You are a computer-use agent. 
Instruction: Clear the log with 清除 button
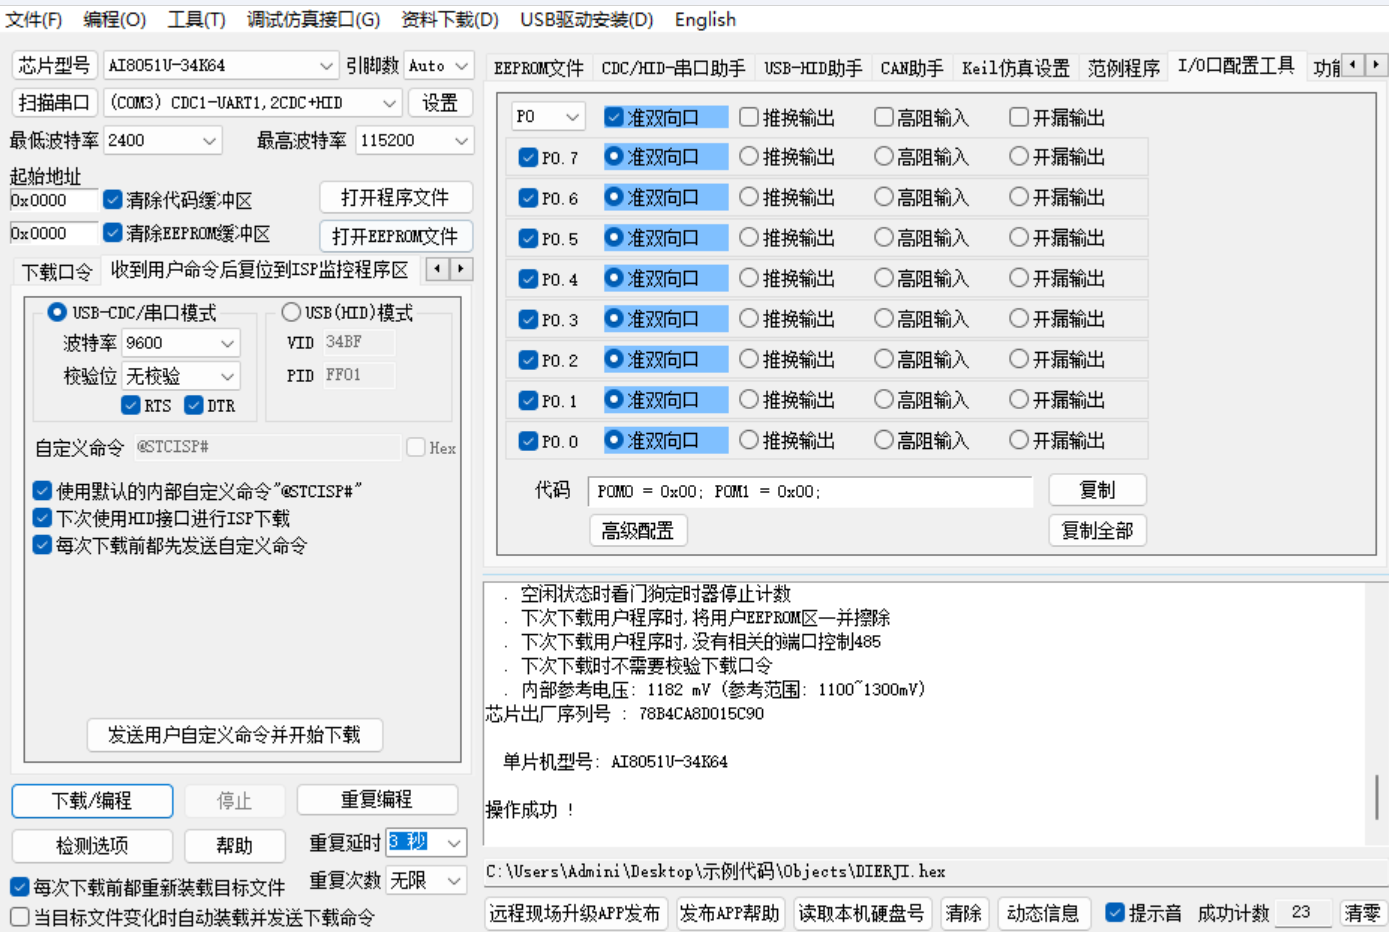coord(964,913)
